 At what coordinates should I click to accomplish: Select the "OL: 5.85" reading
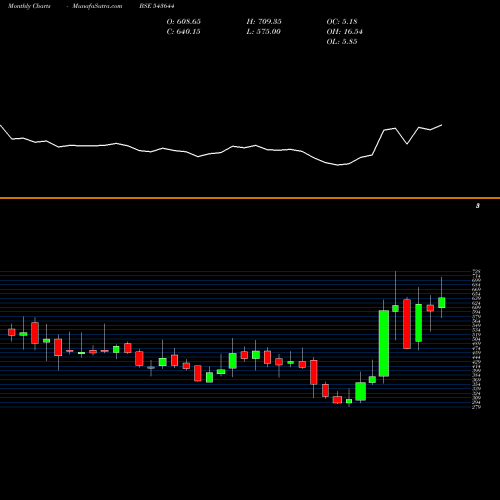click(x=342, y=42)
